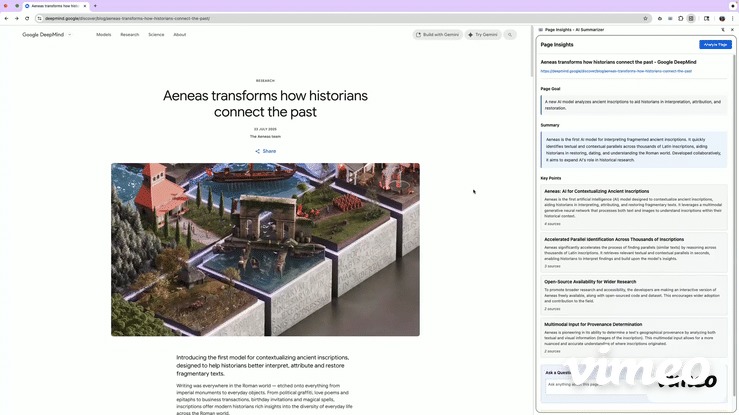Open 'Multimodal Input for Provenance Determination' card
Screen dimensions: 739x415
point(633,337)
